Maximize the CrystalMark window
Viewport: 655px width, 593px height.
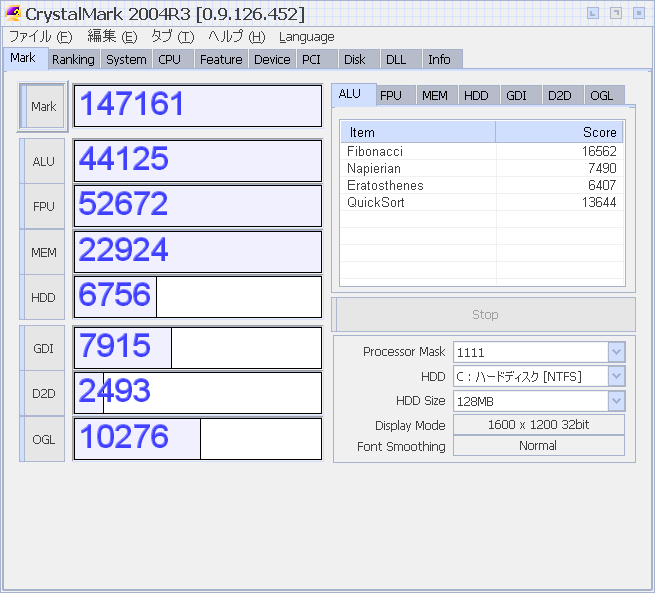click(x=616, y=13)
